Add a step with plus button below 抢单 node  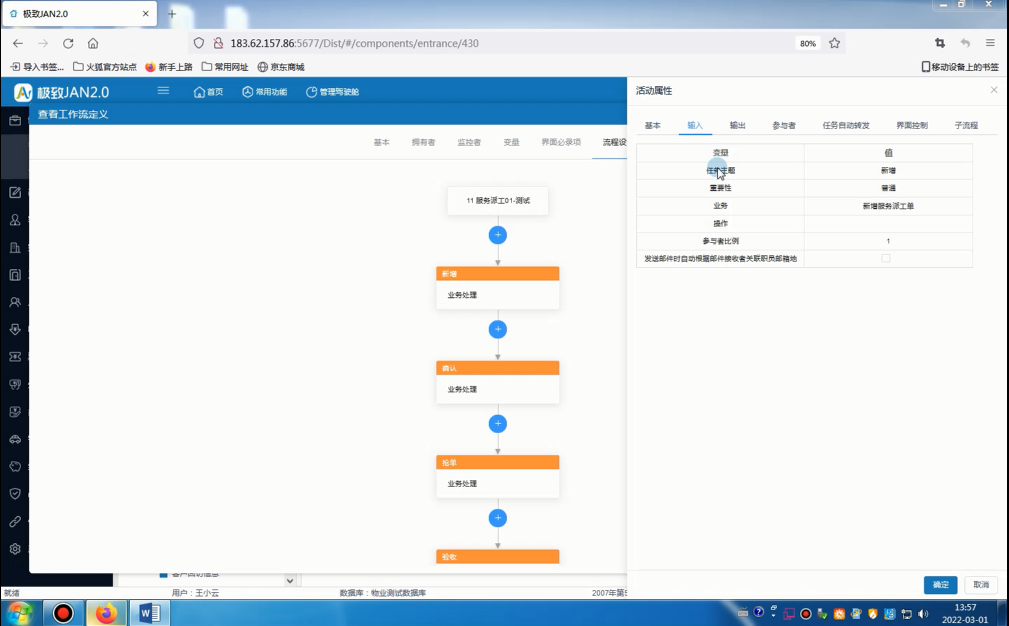coord(497,518)
